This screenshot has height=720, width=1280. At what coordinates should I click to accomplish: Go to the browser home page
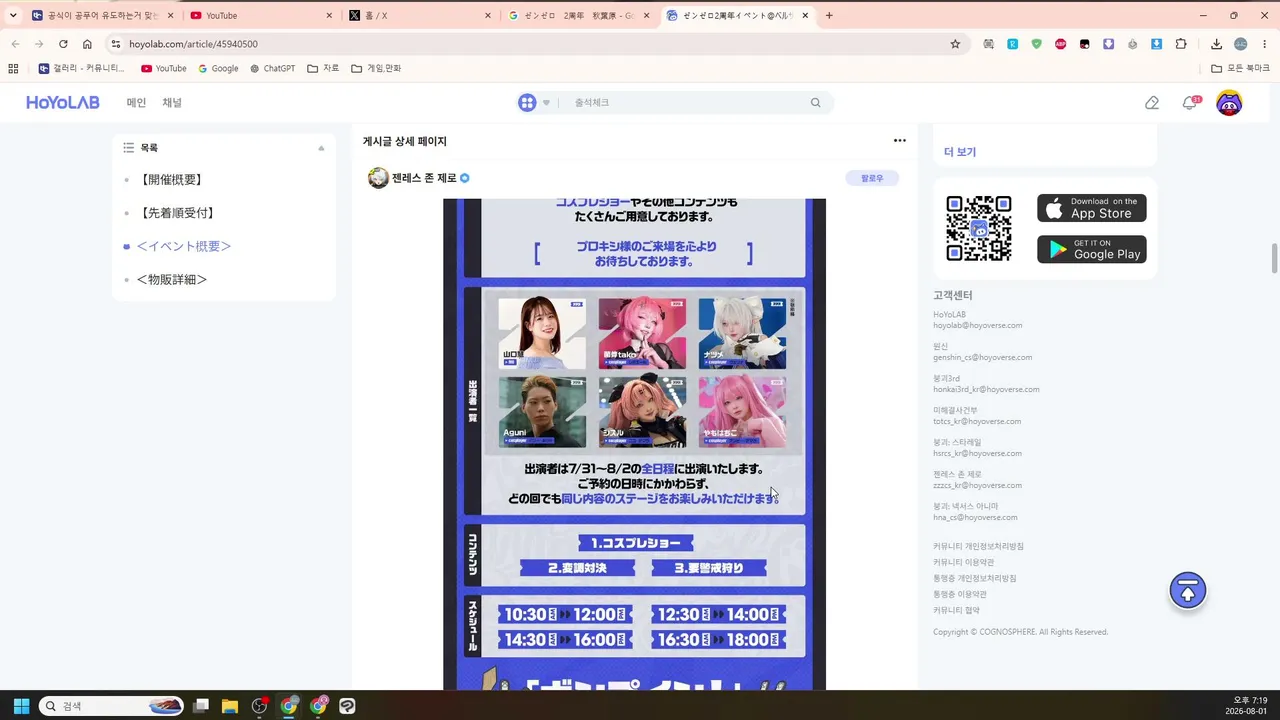pyautogui.click(x=87, y=44)
